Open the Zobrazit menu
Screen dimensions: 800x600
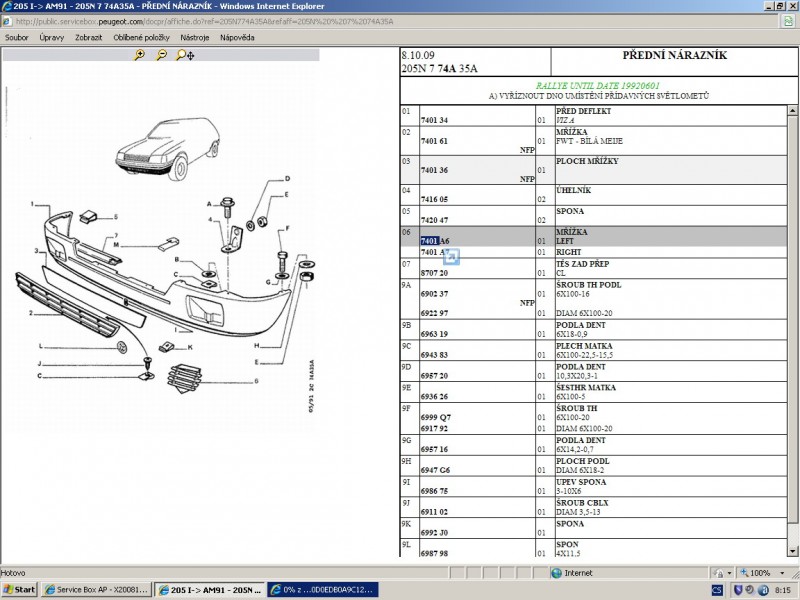click(89, 37)
